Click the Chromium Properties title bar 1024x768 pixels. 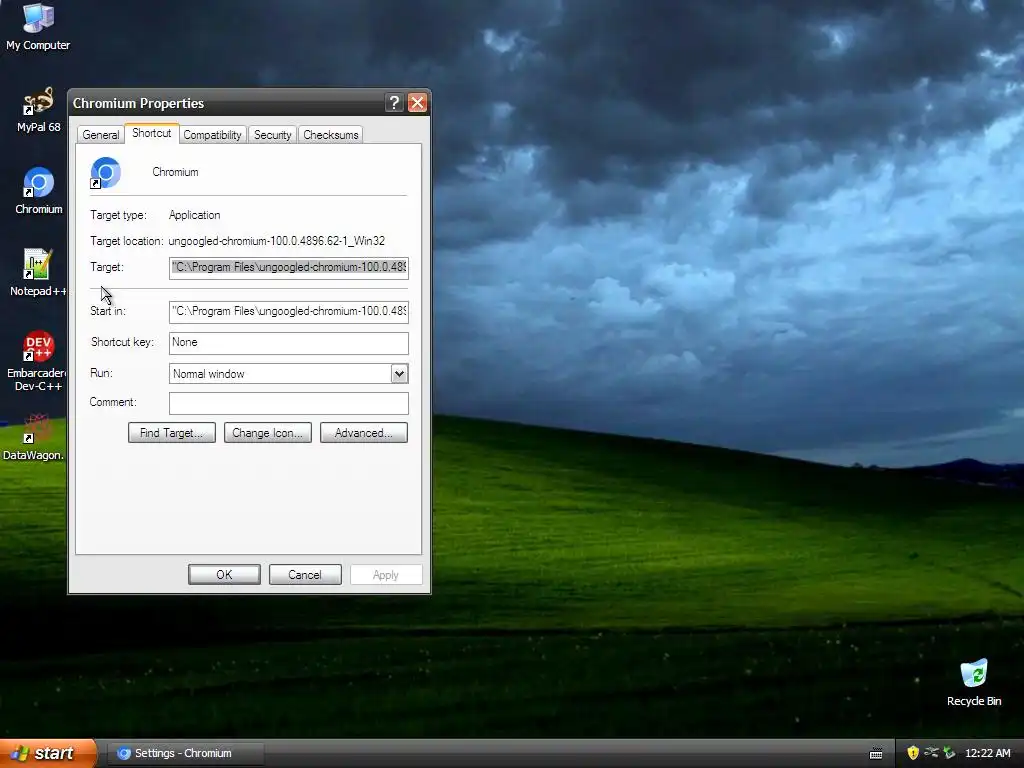pos(227,103)
